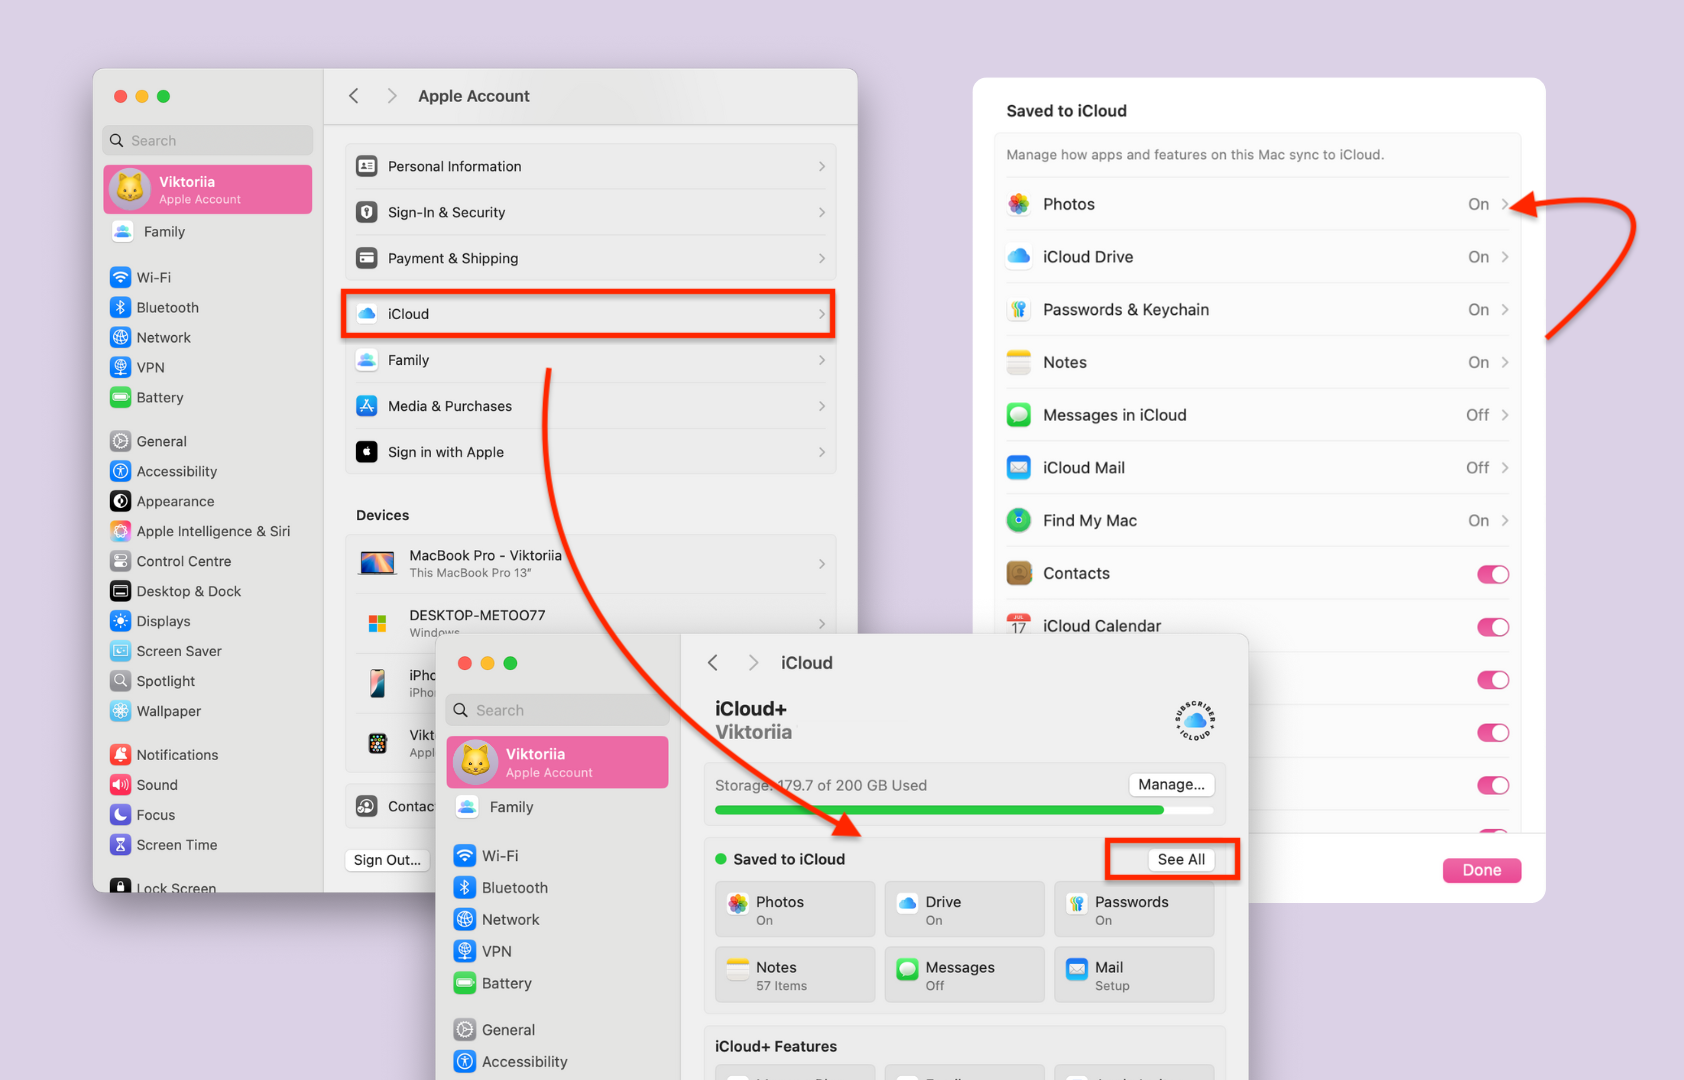Open VPN icon in Apple Account window sidebar
The width and height of the screenshot is (1684, 1080).
(121, 367)
